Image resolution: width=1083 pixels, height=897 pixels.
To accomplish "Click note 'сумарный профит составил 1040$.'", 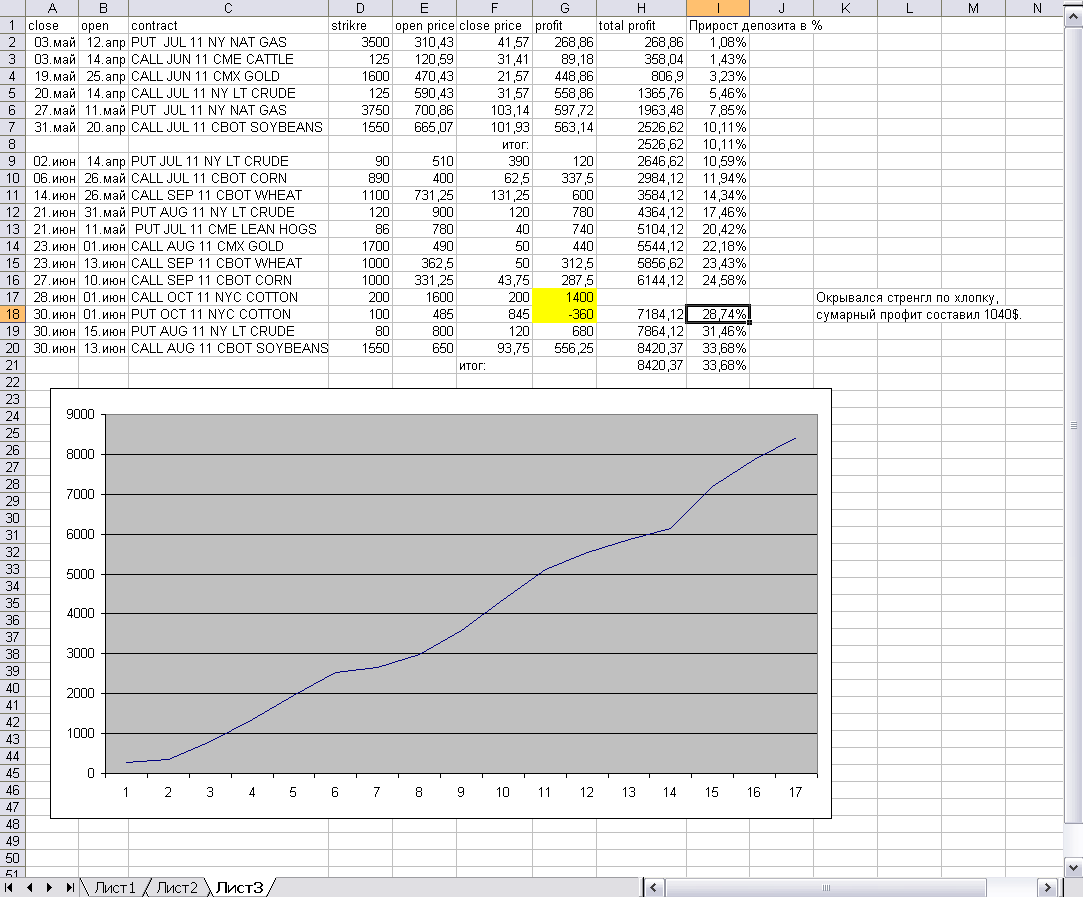I will (x=918, y=315).
